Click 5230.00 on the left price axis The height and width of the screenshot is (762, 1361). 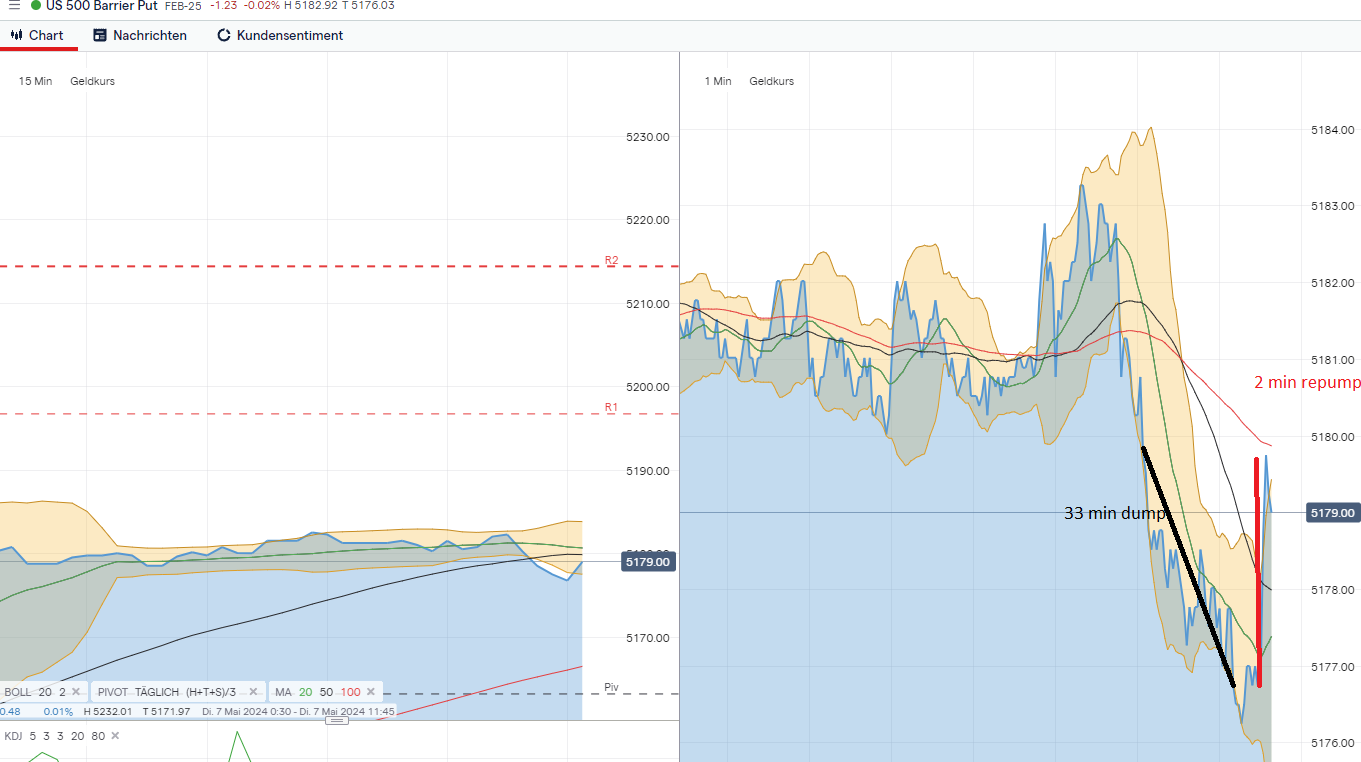click(648, 137)
